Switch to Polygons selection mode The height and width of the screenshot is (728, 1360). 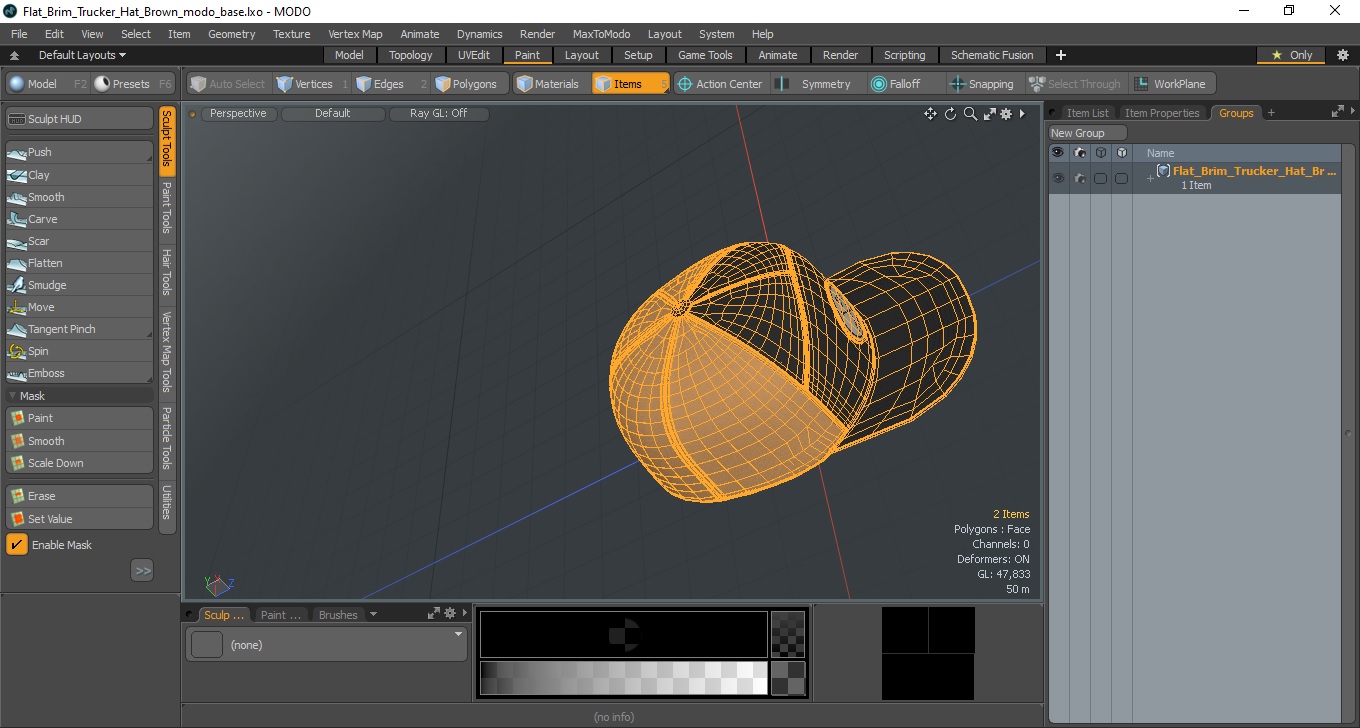click(x=470, y=84)
